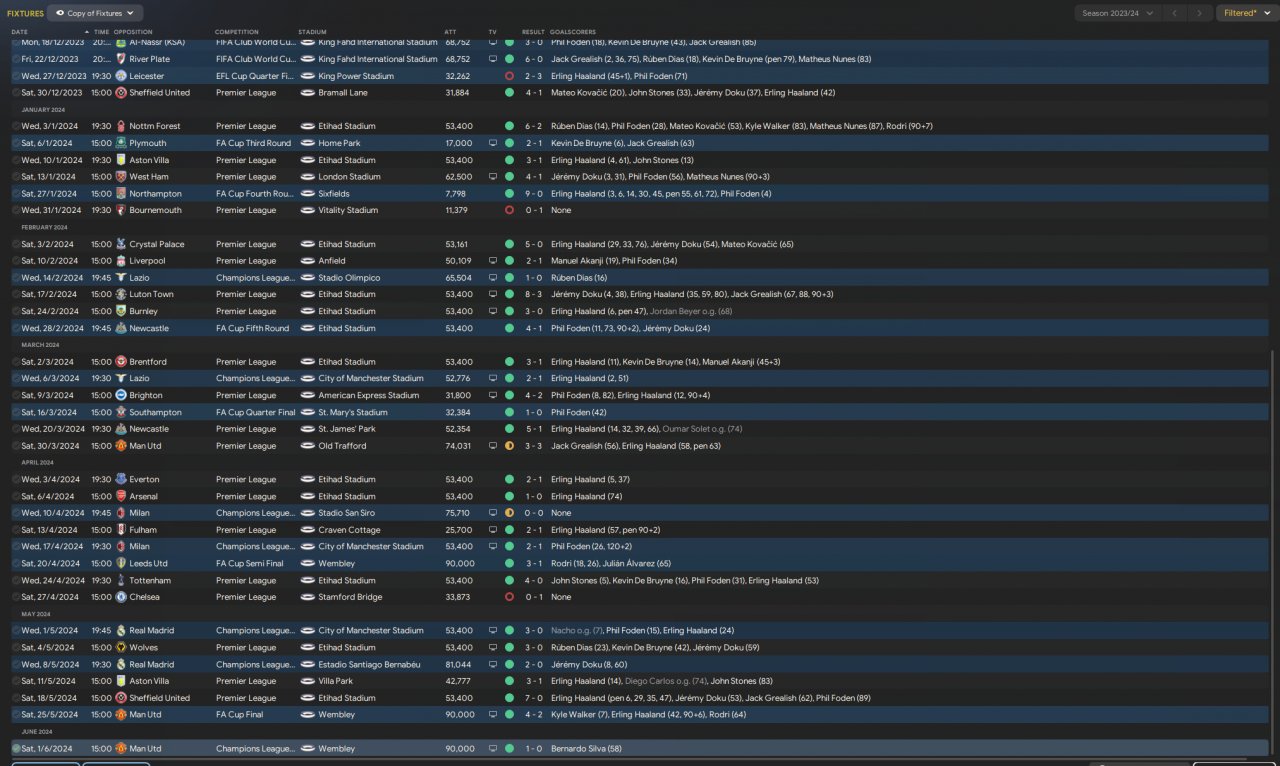The image size is (1280, 766).
Task: Click the West Ham club badge
Action: 121,177
